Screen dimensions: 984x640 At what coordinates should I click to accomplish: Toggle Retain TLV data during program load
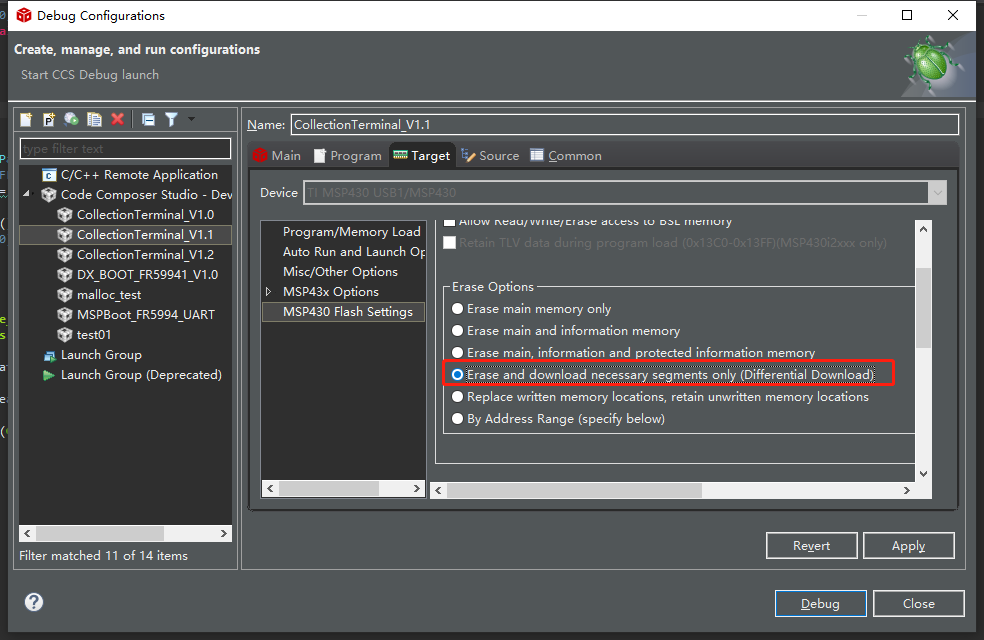[449, 243]
